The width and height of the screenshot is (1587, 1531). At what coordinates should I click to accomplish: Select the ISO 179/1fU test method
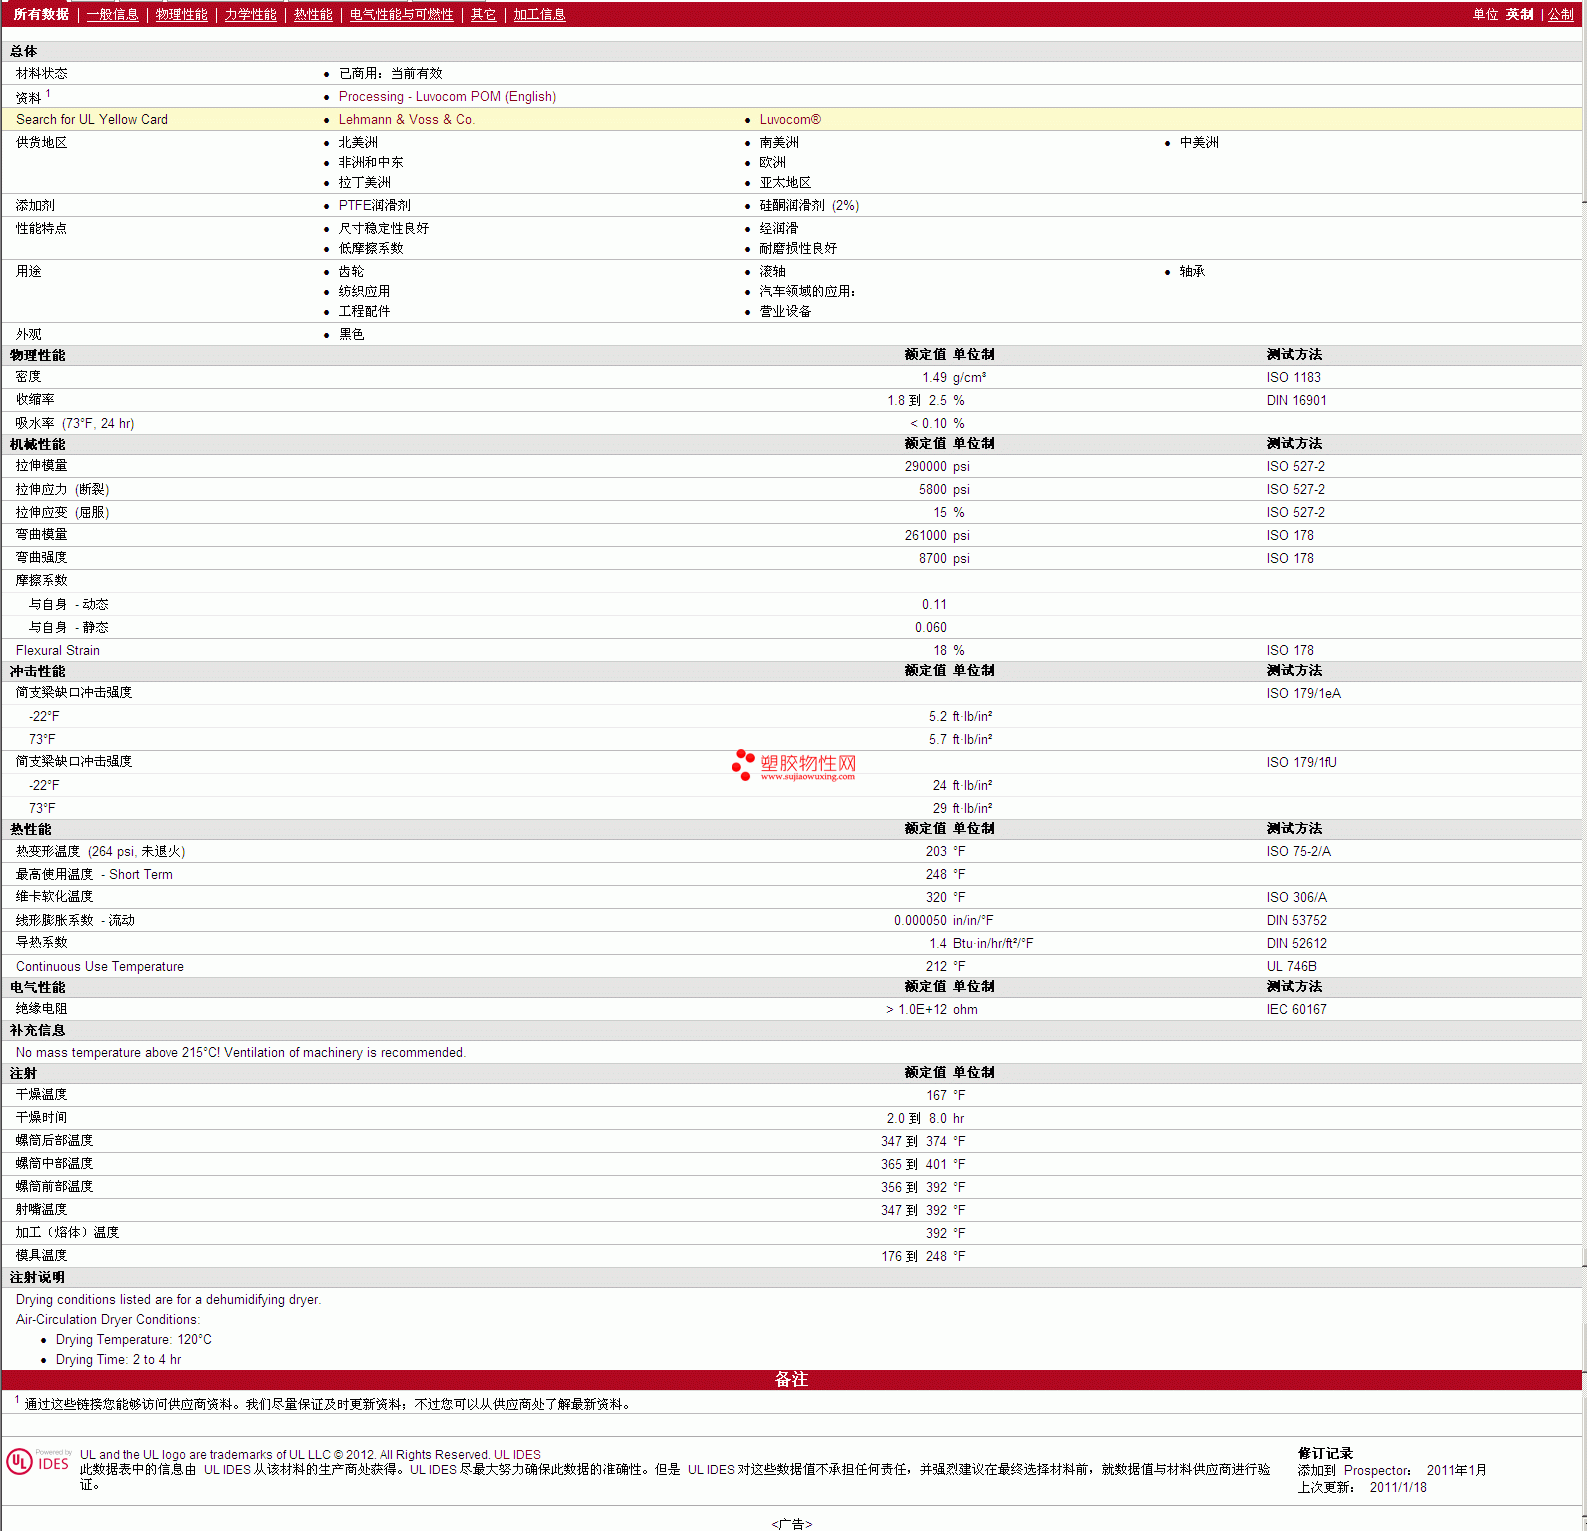click(x=1301, y=762)
